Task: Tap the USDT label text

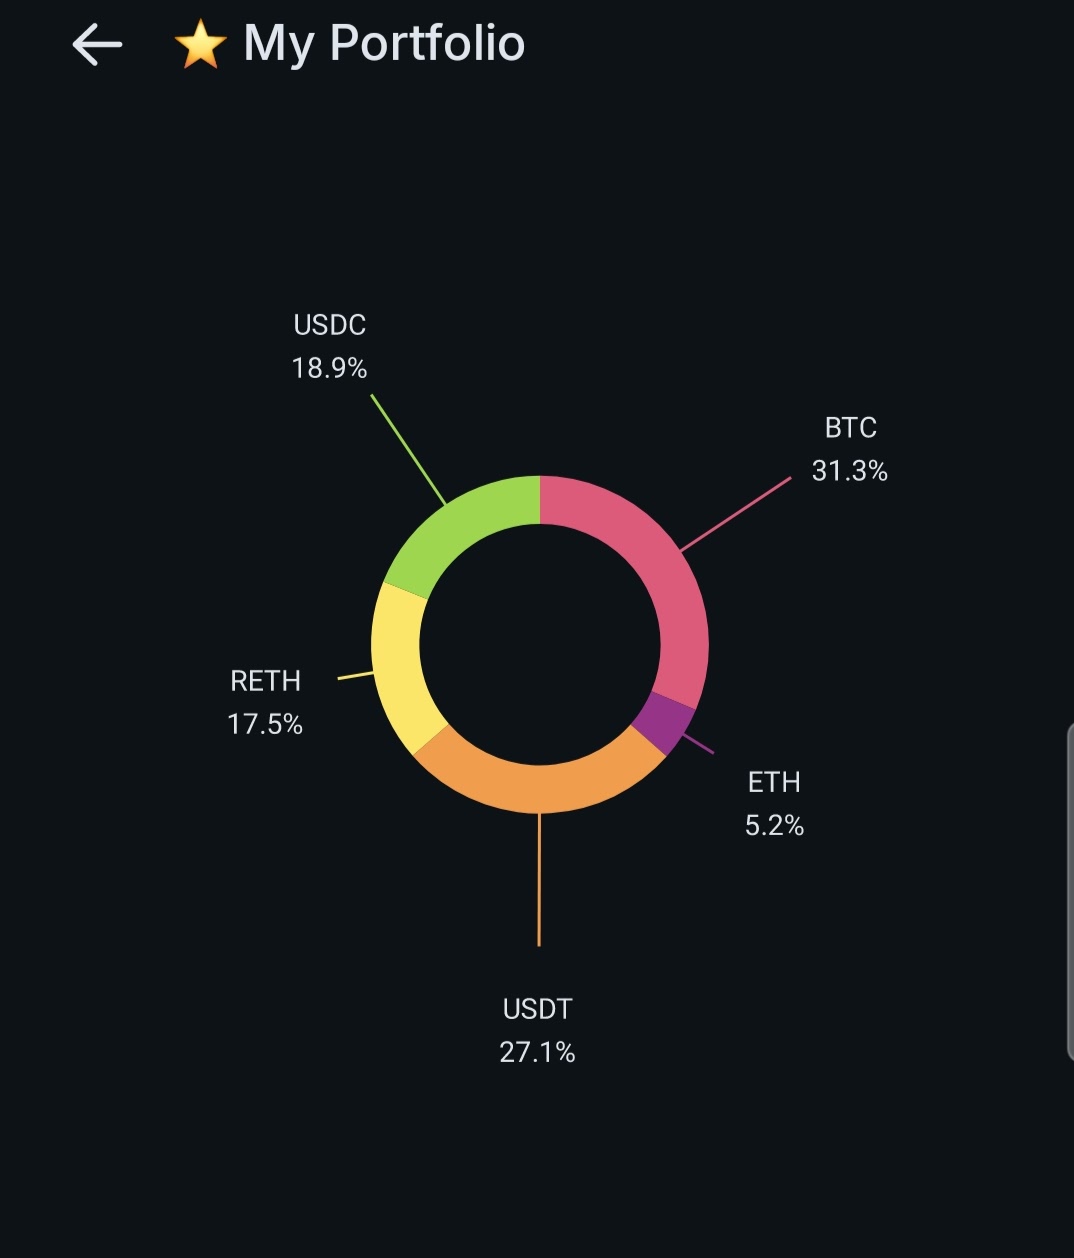Action: [538, 1009]
